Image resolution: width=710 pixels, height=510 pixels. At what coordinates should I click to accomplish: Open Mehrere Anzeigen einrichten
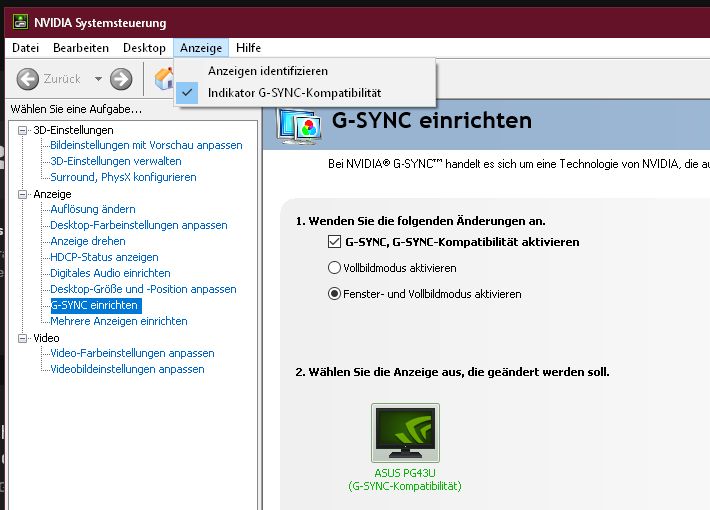tap(119, 321)
